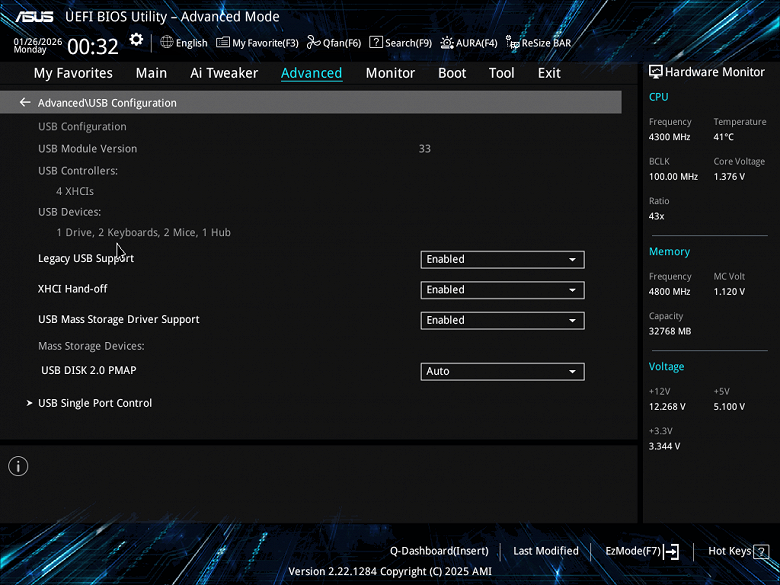Click the Hardware Monitor display icon
Screen dimensions: 780x585
click(656, 72)
